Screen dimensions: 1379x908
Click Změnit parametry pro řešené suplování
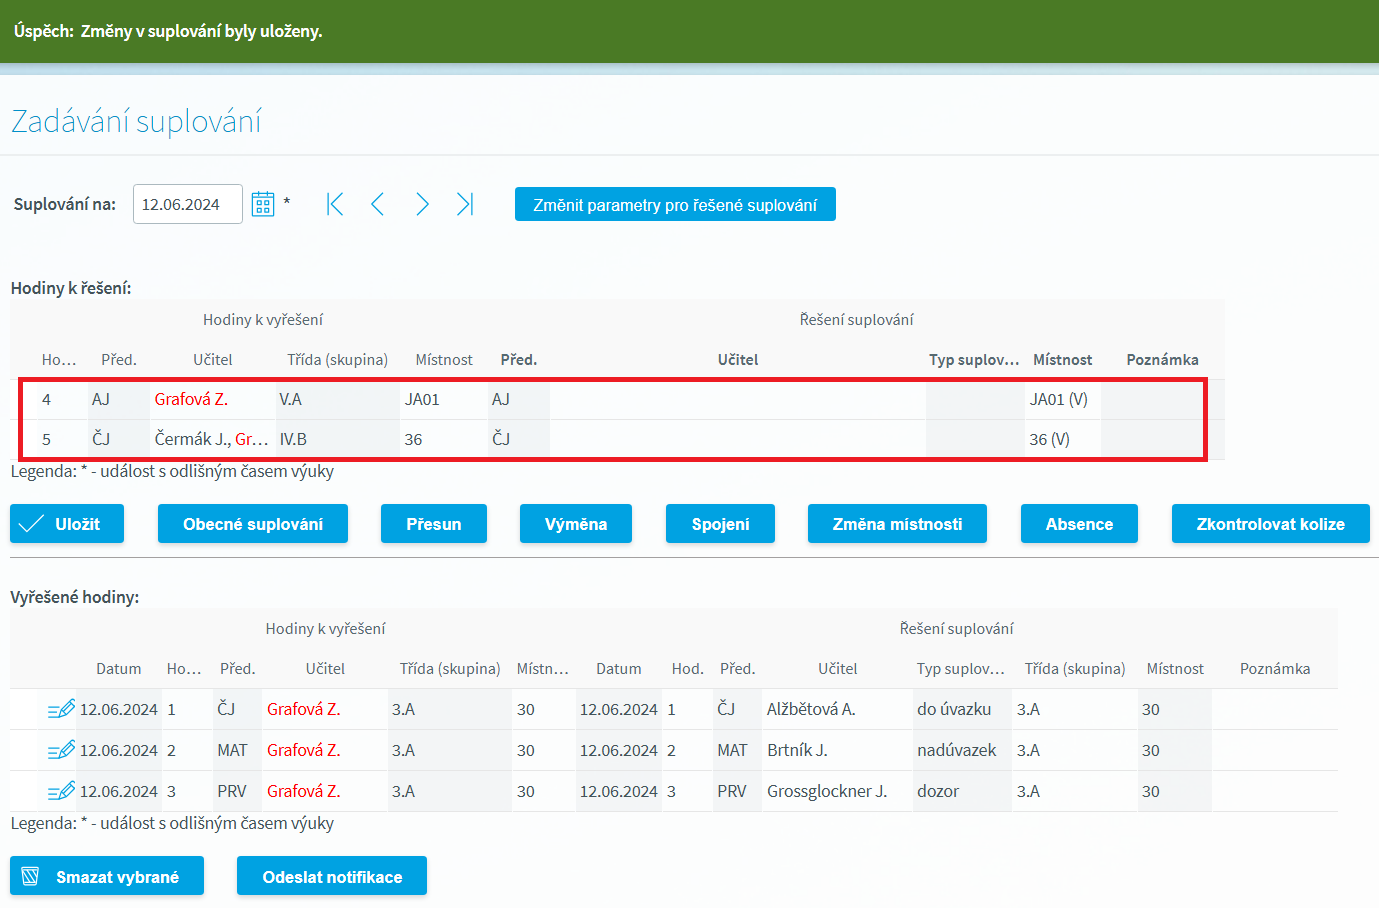point(675,204)
